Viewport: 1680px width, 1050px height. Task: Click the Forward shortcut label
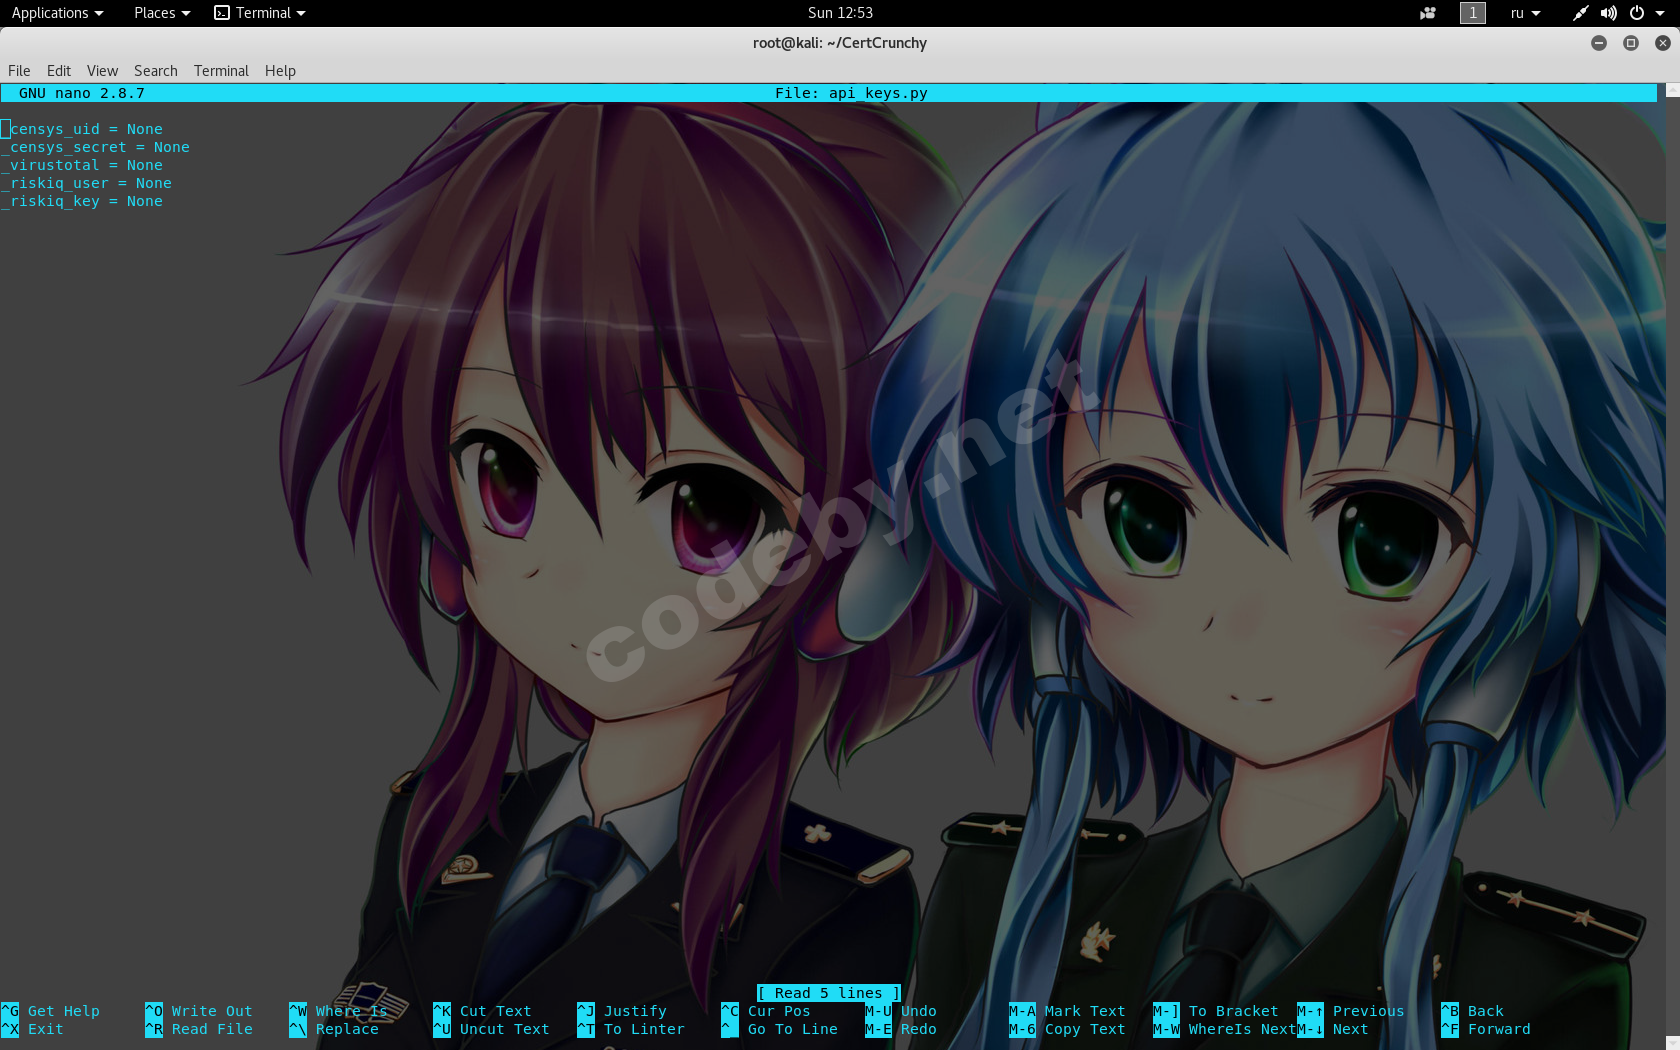[x=1499, y=1029]
